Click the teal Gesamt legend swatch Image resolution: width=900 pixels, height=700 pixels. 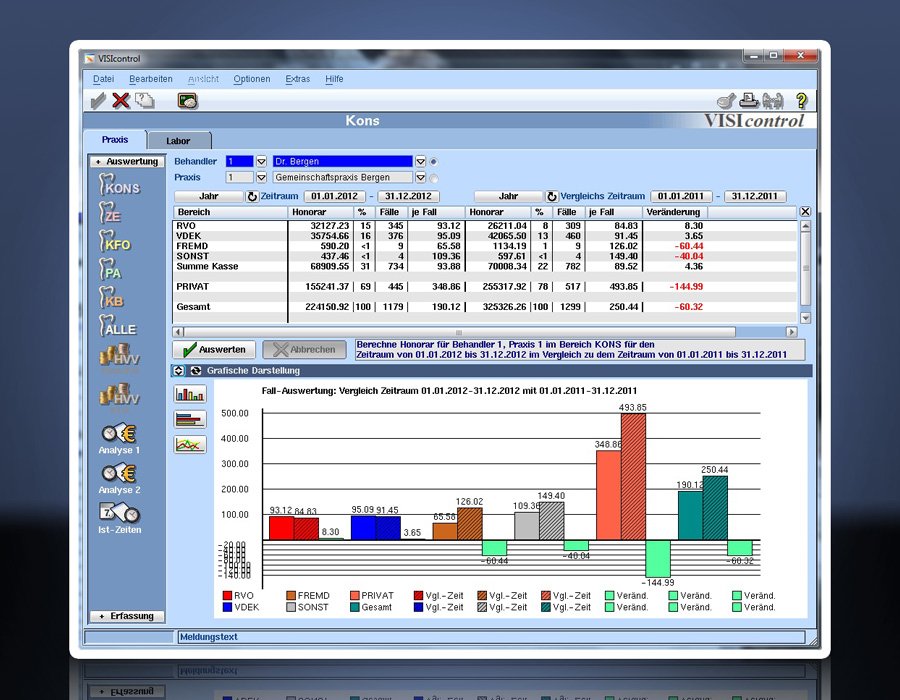(x=355, y=607)
